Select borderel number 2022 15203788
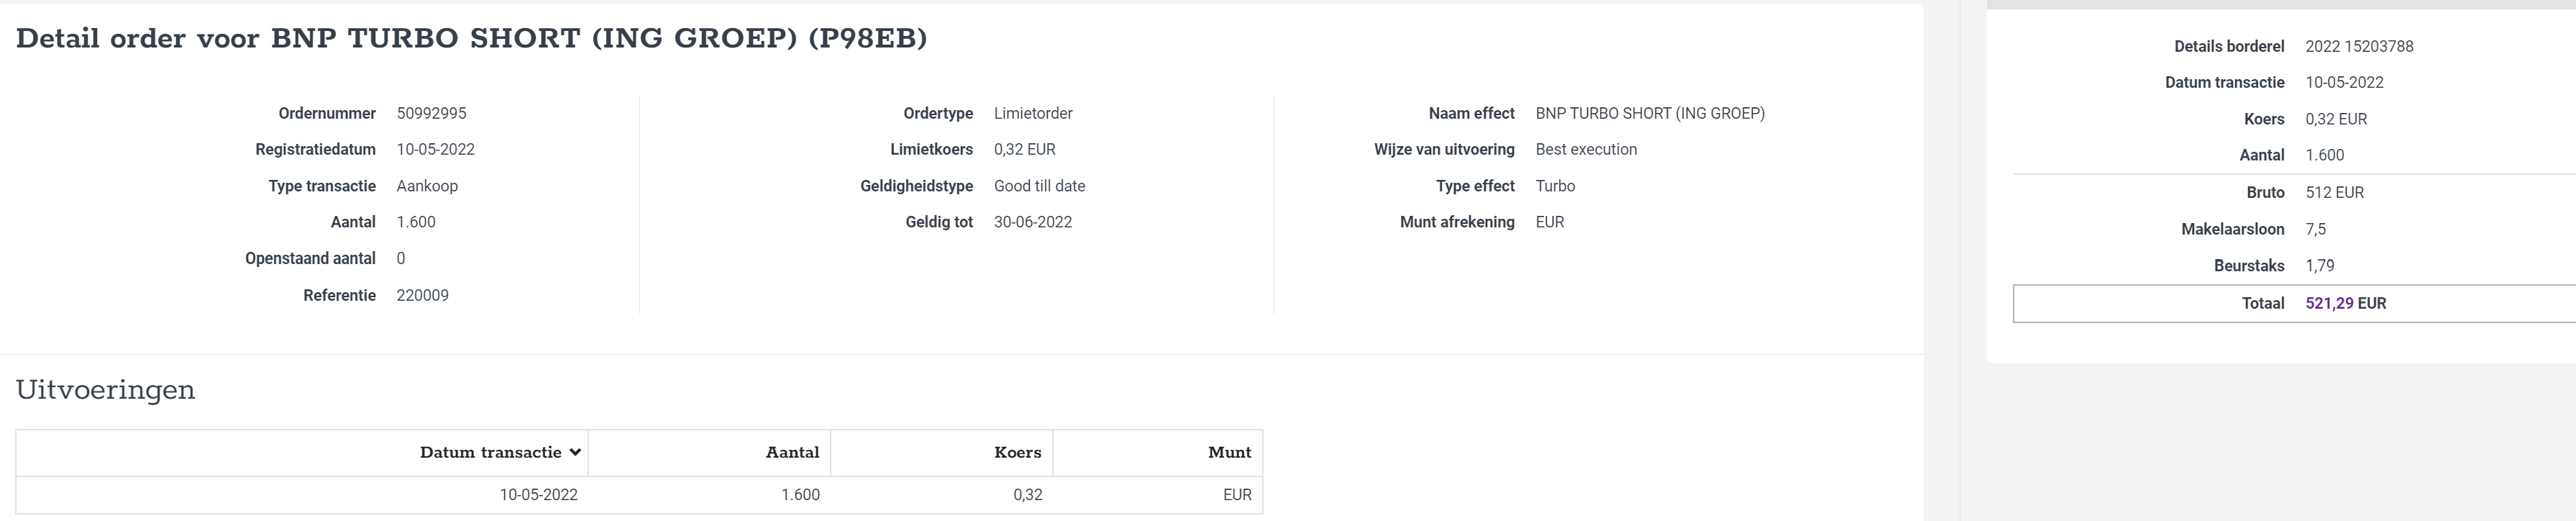 2359,47
